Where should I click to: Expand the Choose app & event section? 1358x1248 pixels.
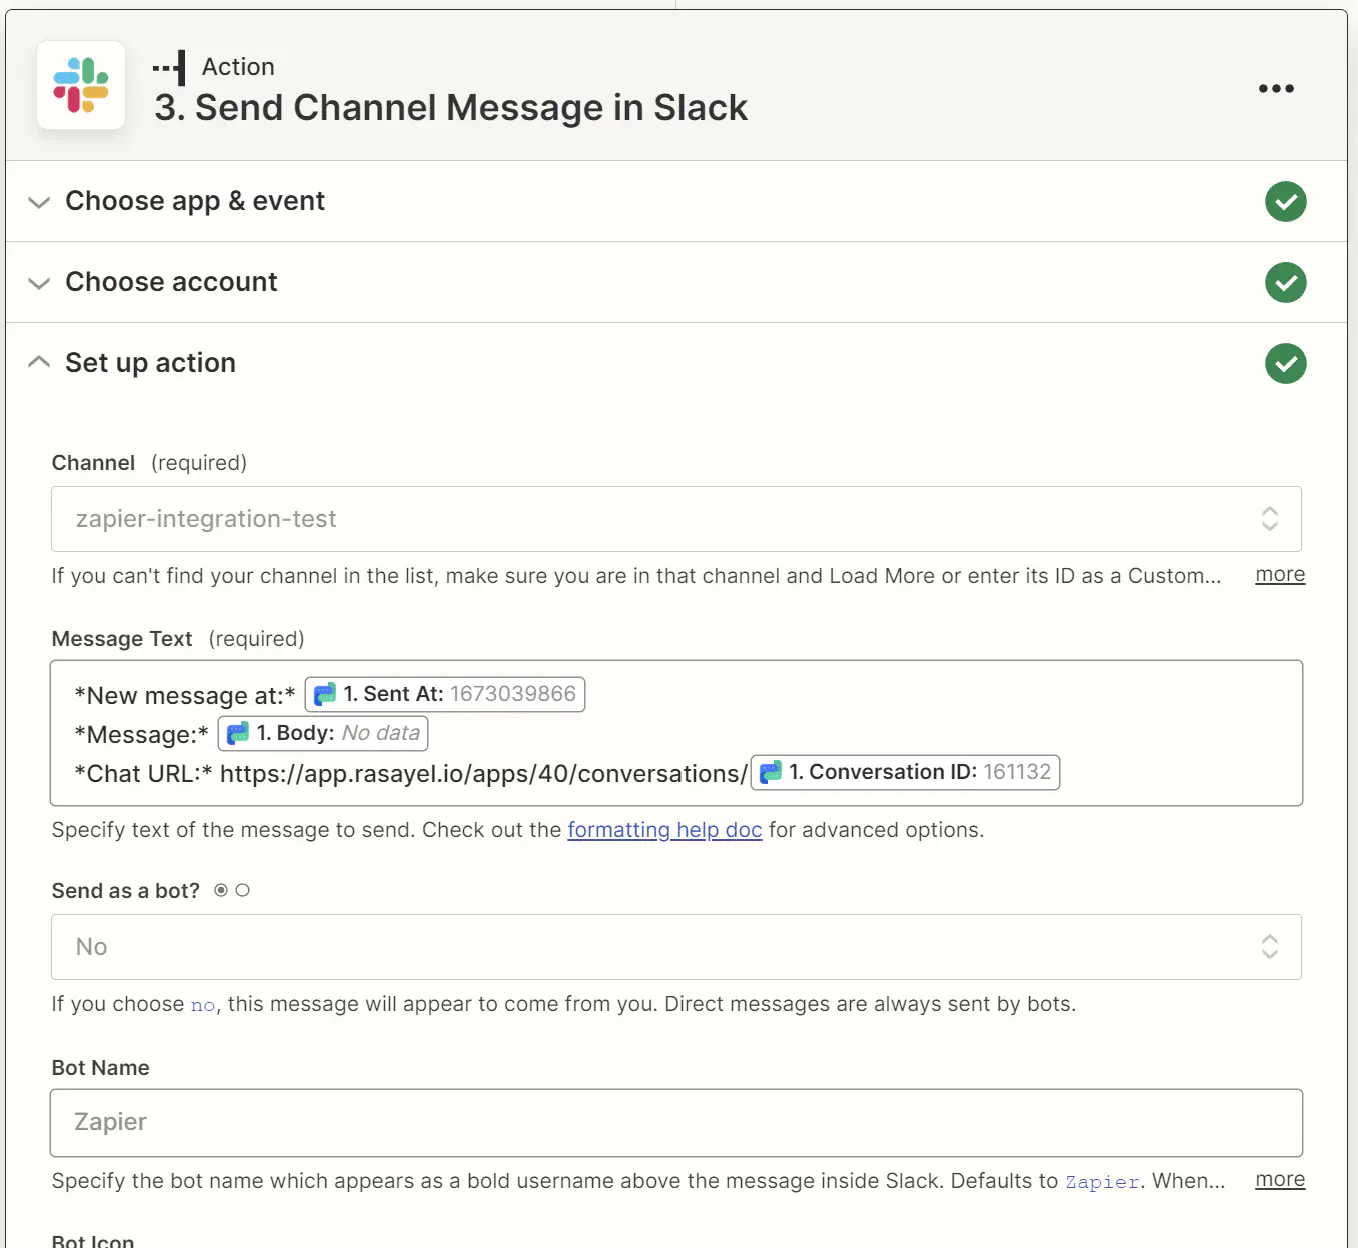pyautogui.click(x=39, y=202)
